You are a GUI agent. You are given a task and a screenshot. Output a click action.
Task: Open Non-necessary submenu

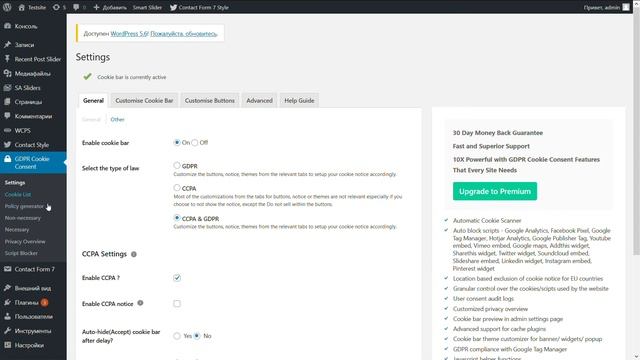point(22,218)
